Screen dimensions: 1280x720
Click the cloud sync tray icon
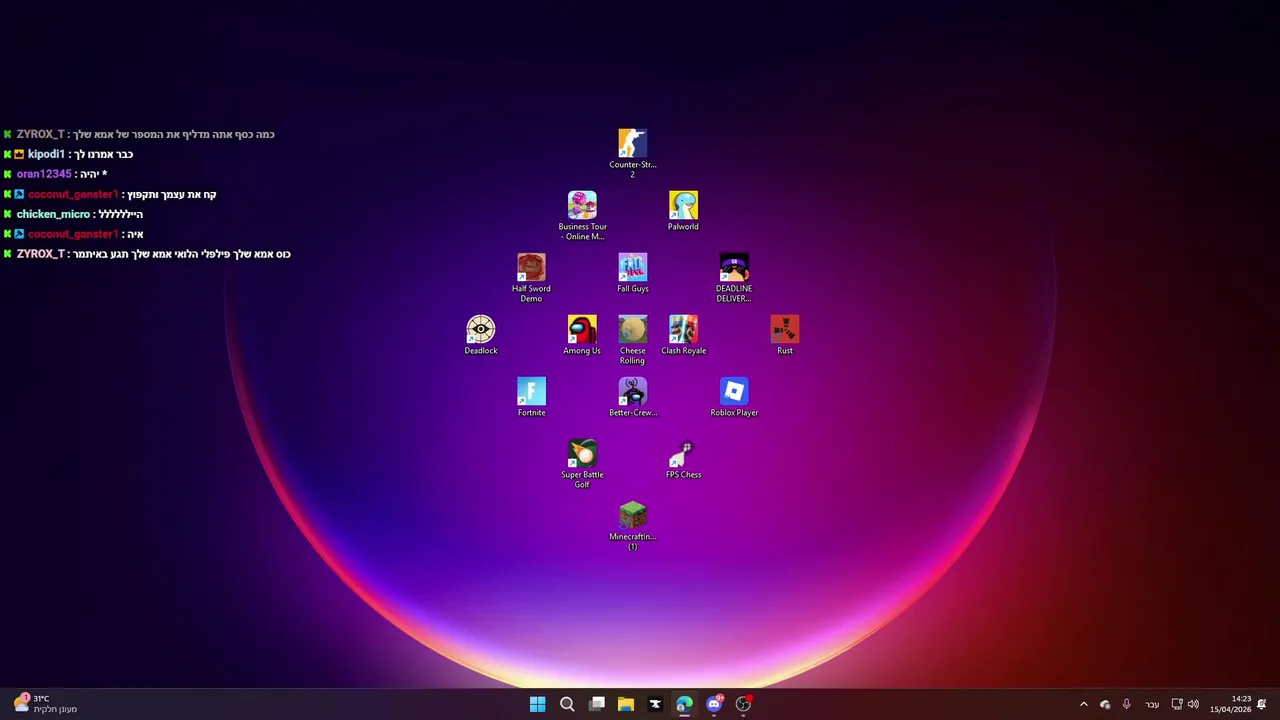coord(1105,704)
